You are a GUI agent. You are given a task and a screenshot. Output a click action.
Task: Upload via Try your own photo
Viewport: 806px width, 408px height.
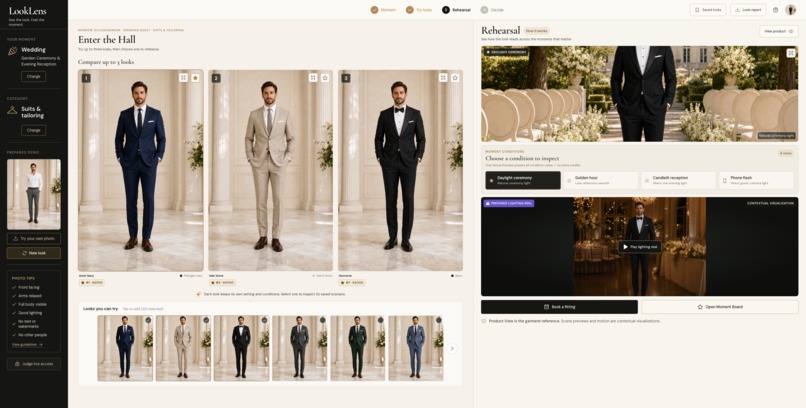(34, 238)
